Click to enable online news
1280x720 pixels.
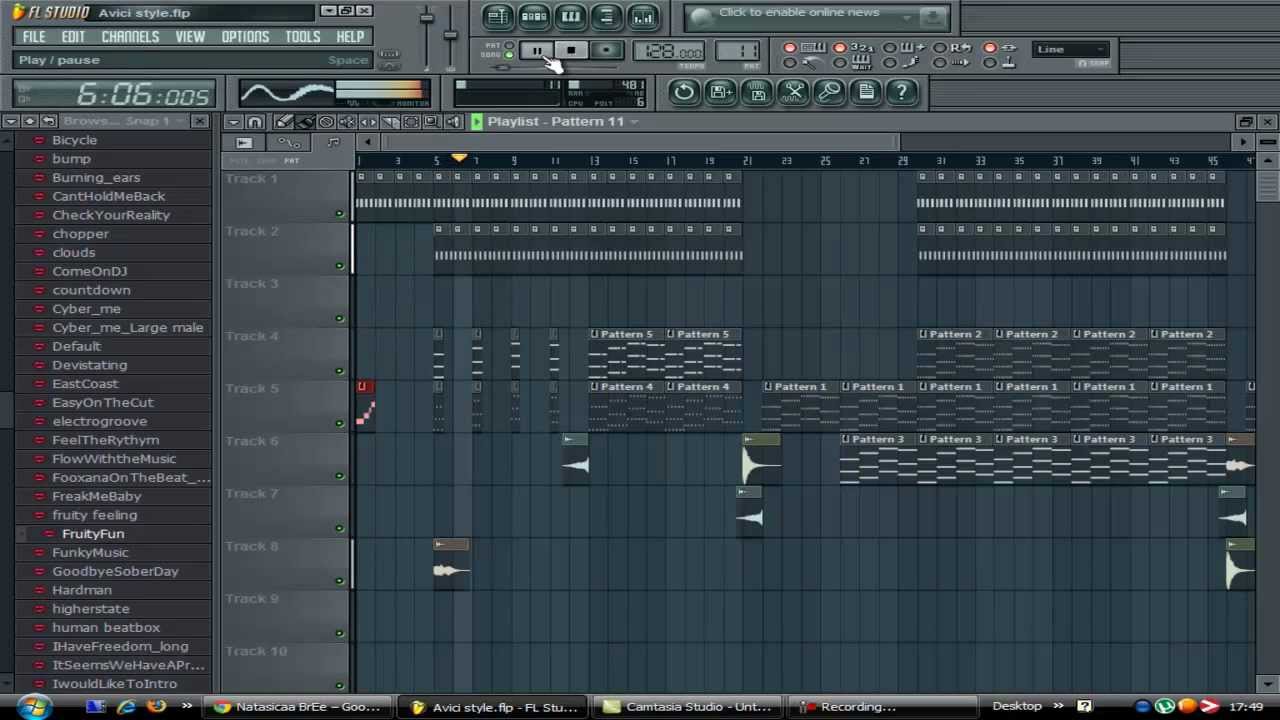[x=798, y=13]
